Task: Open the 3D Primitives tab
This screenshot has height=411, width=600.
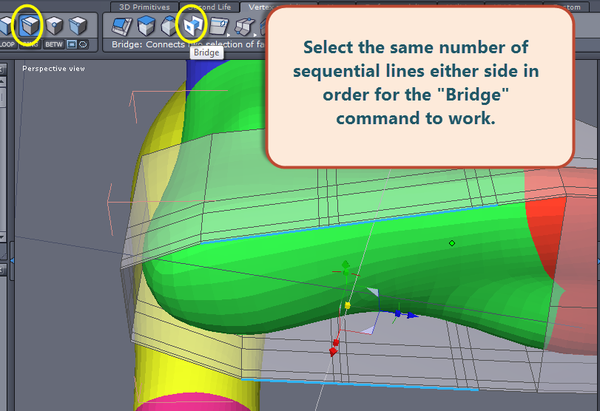Action: 144,7
